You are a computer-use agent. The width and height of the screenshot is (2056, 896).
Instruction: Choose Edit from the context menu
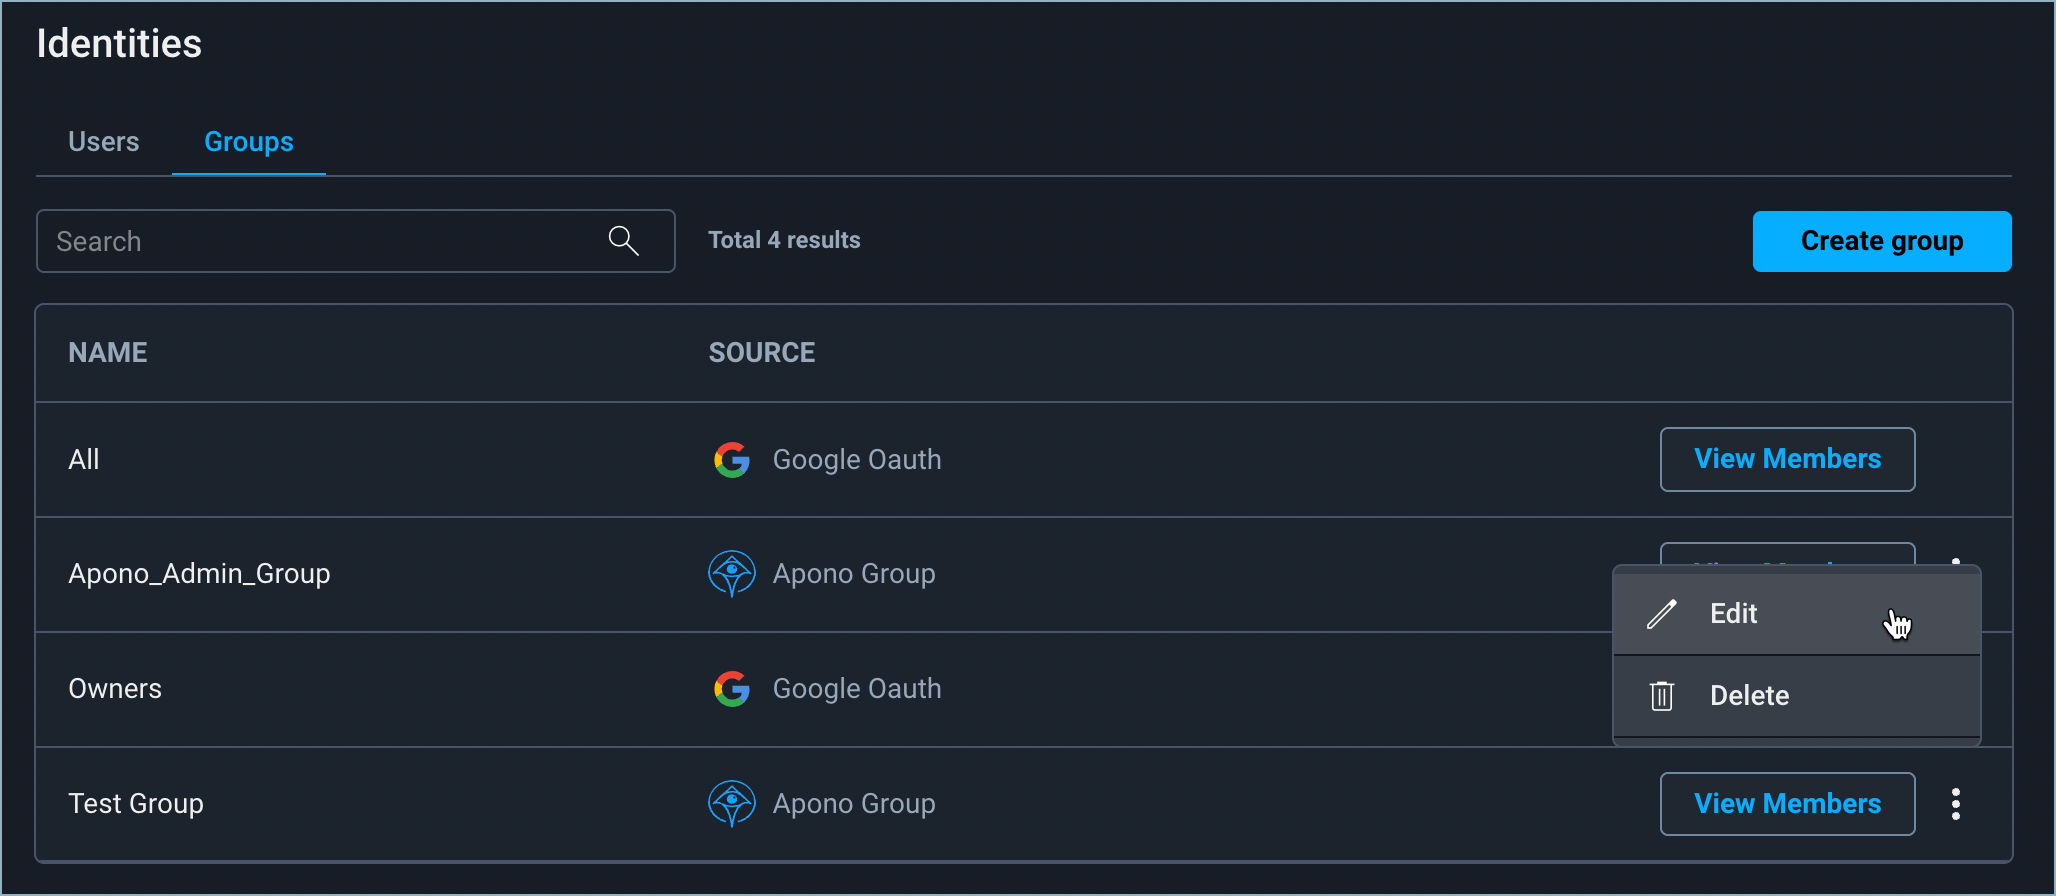(1734, 614)
